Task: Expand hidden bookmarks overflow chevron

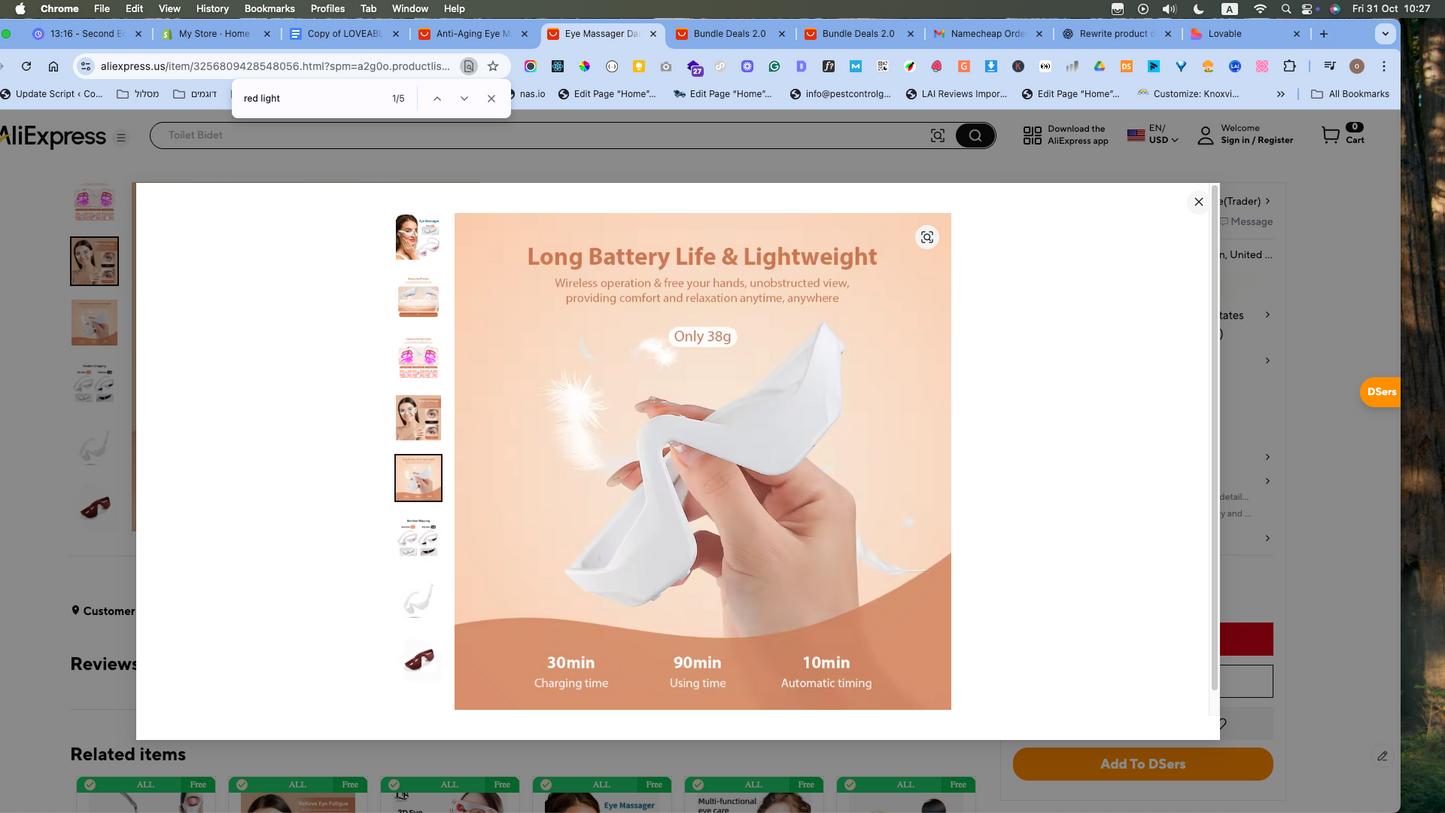Action: coord(1280,94)
